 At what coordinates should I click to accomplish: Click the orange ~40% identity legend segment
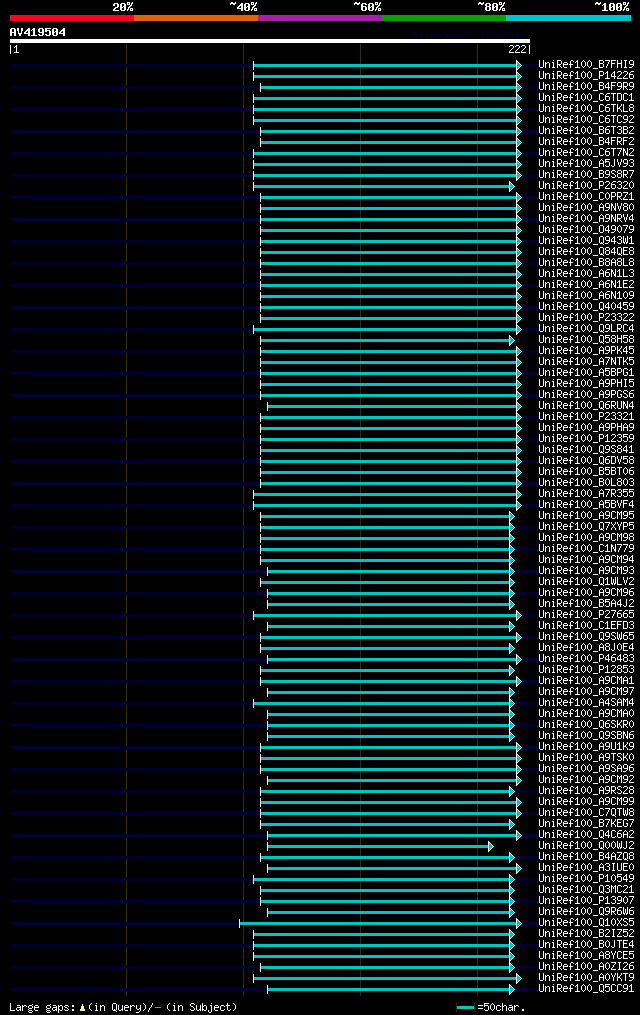pyautogui.click(x=196, y=18)
